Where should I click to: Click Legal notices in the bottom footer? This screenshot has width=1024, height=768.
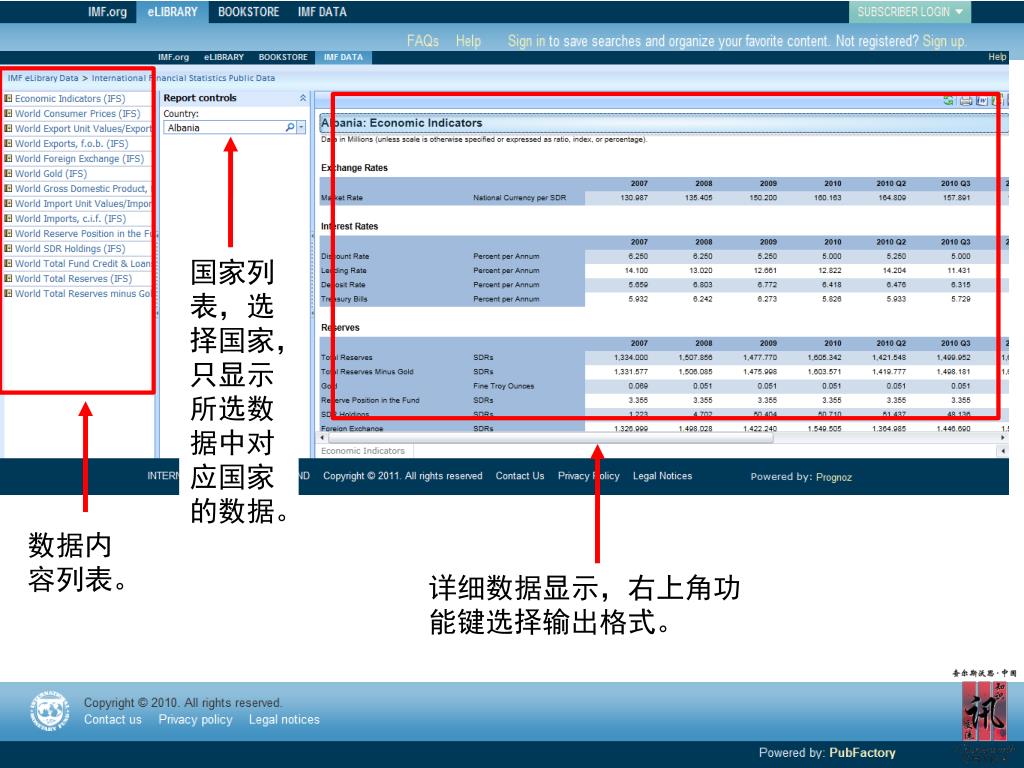pyautogui.click(x=284, y=720)
